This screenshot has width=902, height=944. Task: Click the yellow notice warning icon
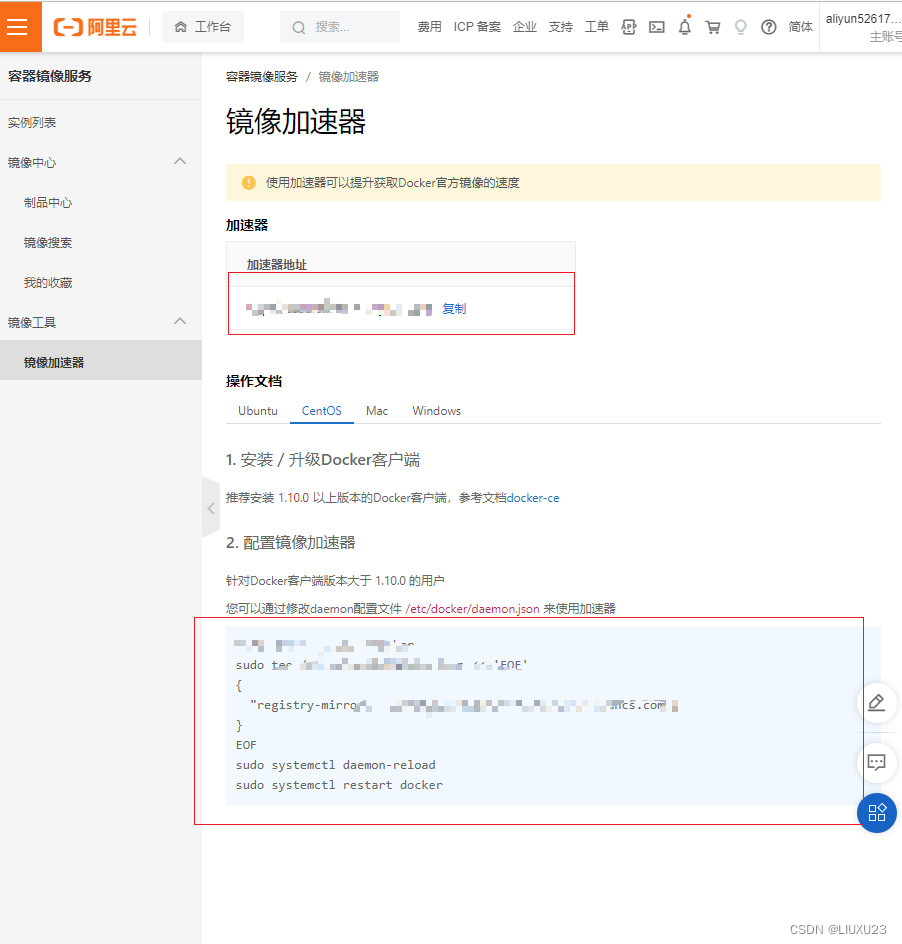tap(249, 182)
